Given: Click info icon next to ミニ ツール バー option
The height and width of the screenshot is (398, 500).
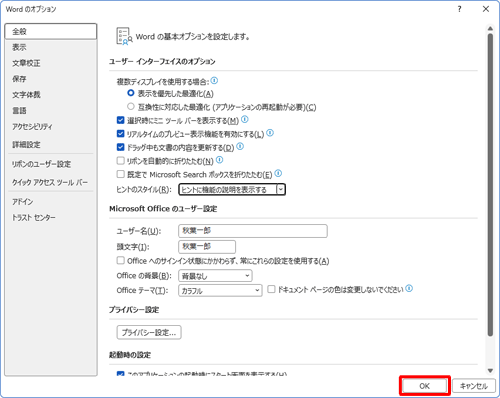Looking at the screenshot, I should point(245,119).
